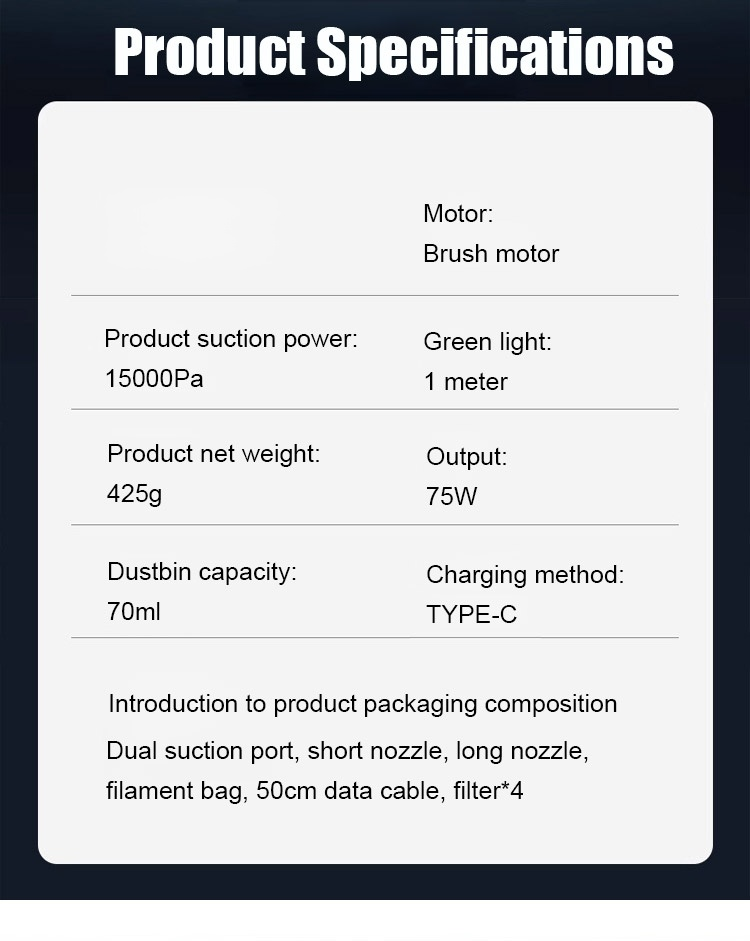Select the 75W output value
The height and width of the screenshot is (941, 750).
(452, 497)
